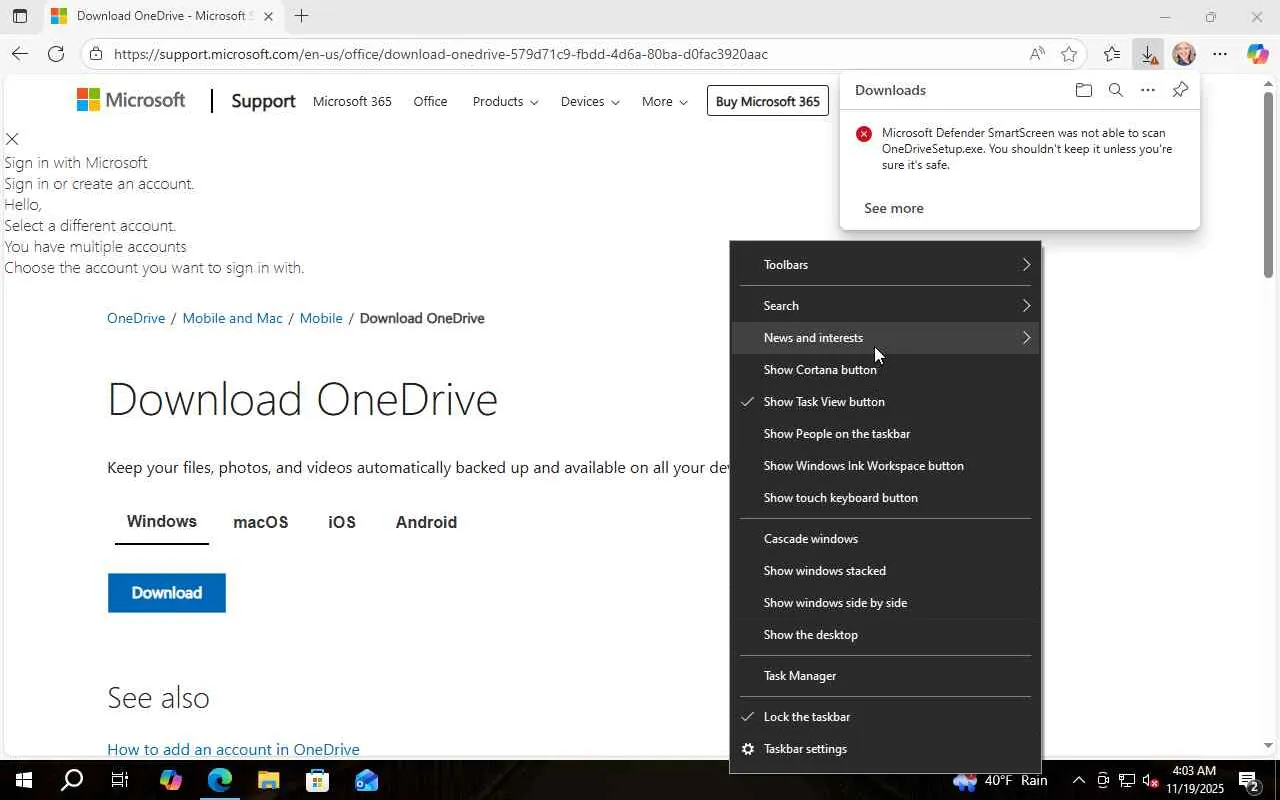Close the sign-in overlay with the X
The height and width of the screenshot is (800, 1280).
(12, 139)
